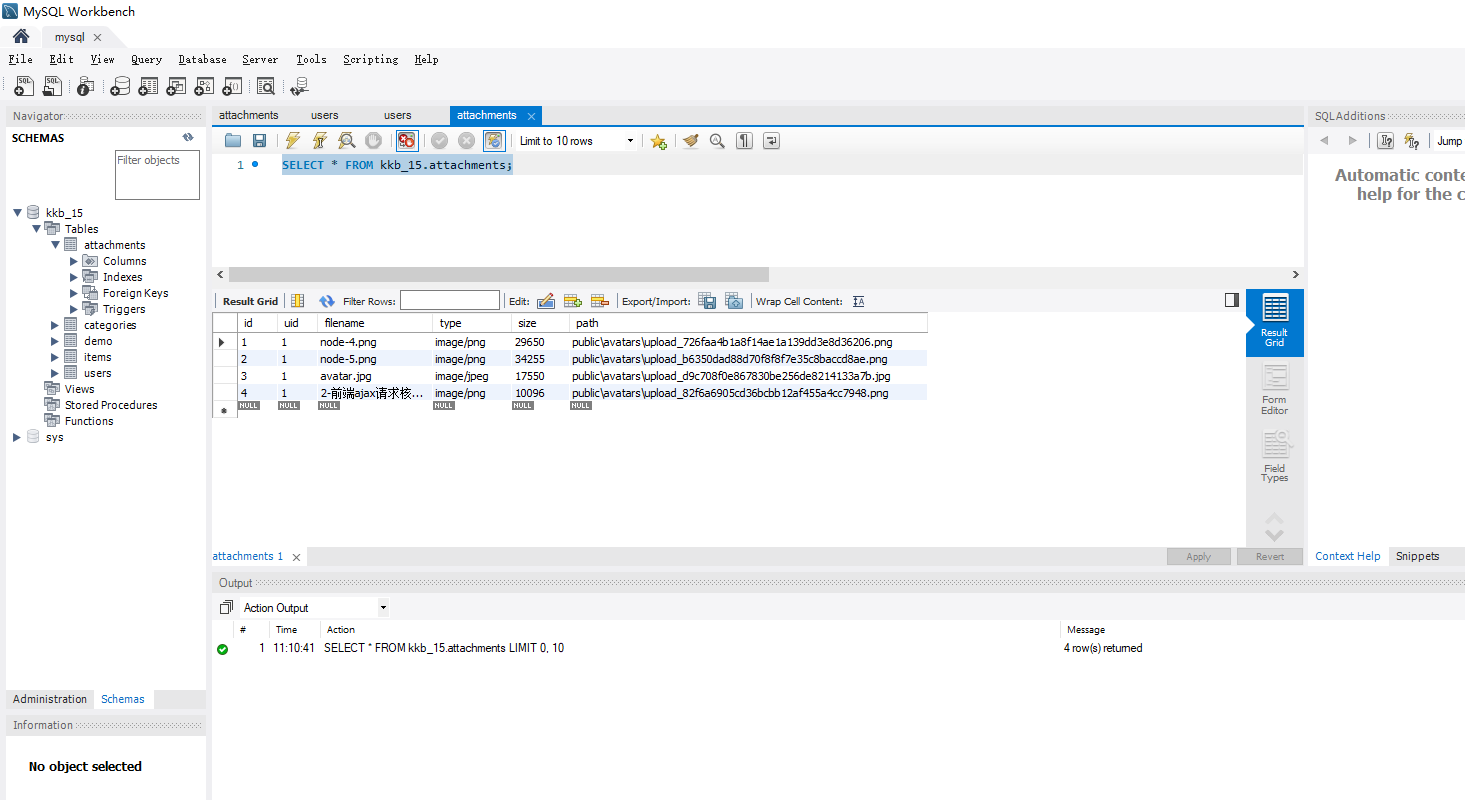This screenshot has height=800, width=1465.
Task: Insert a new row in result grid
Action: [x=573, y=301]
